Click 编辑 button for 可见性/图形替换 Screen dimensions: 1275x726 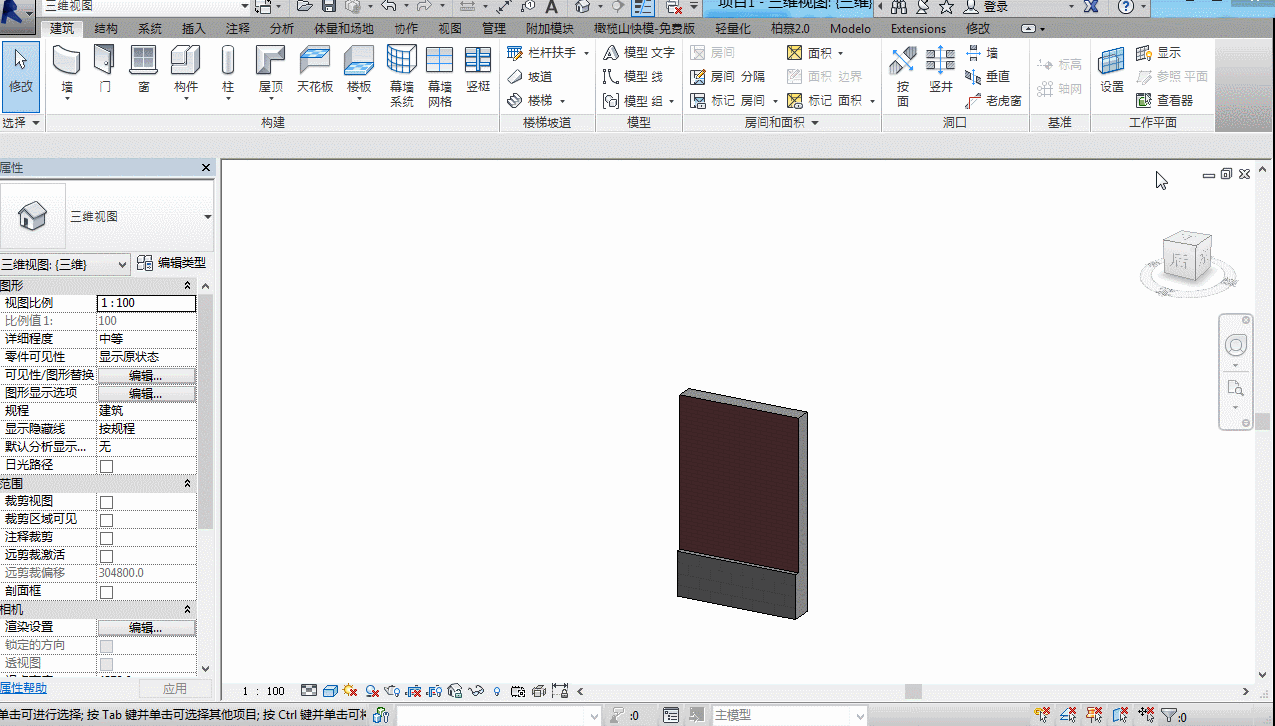point(146,376)
